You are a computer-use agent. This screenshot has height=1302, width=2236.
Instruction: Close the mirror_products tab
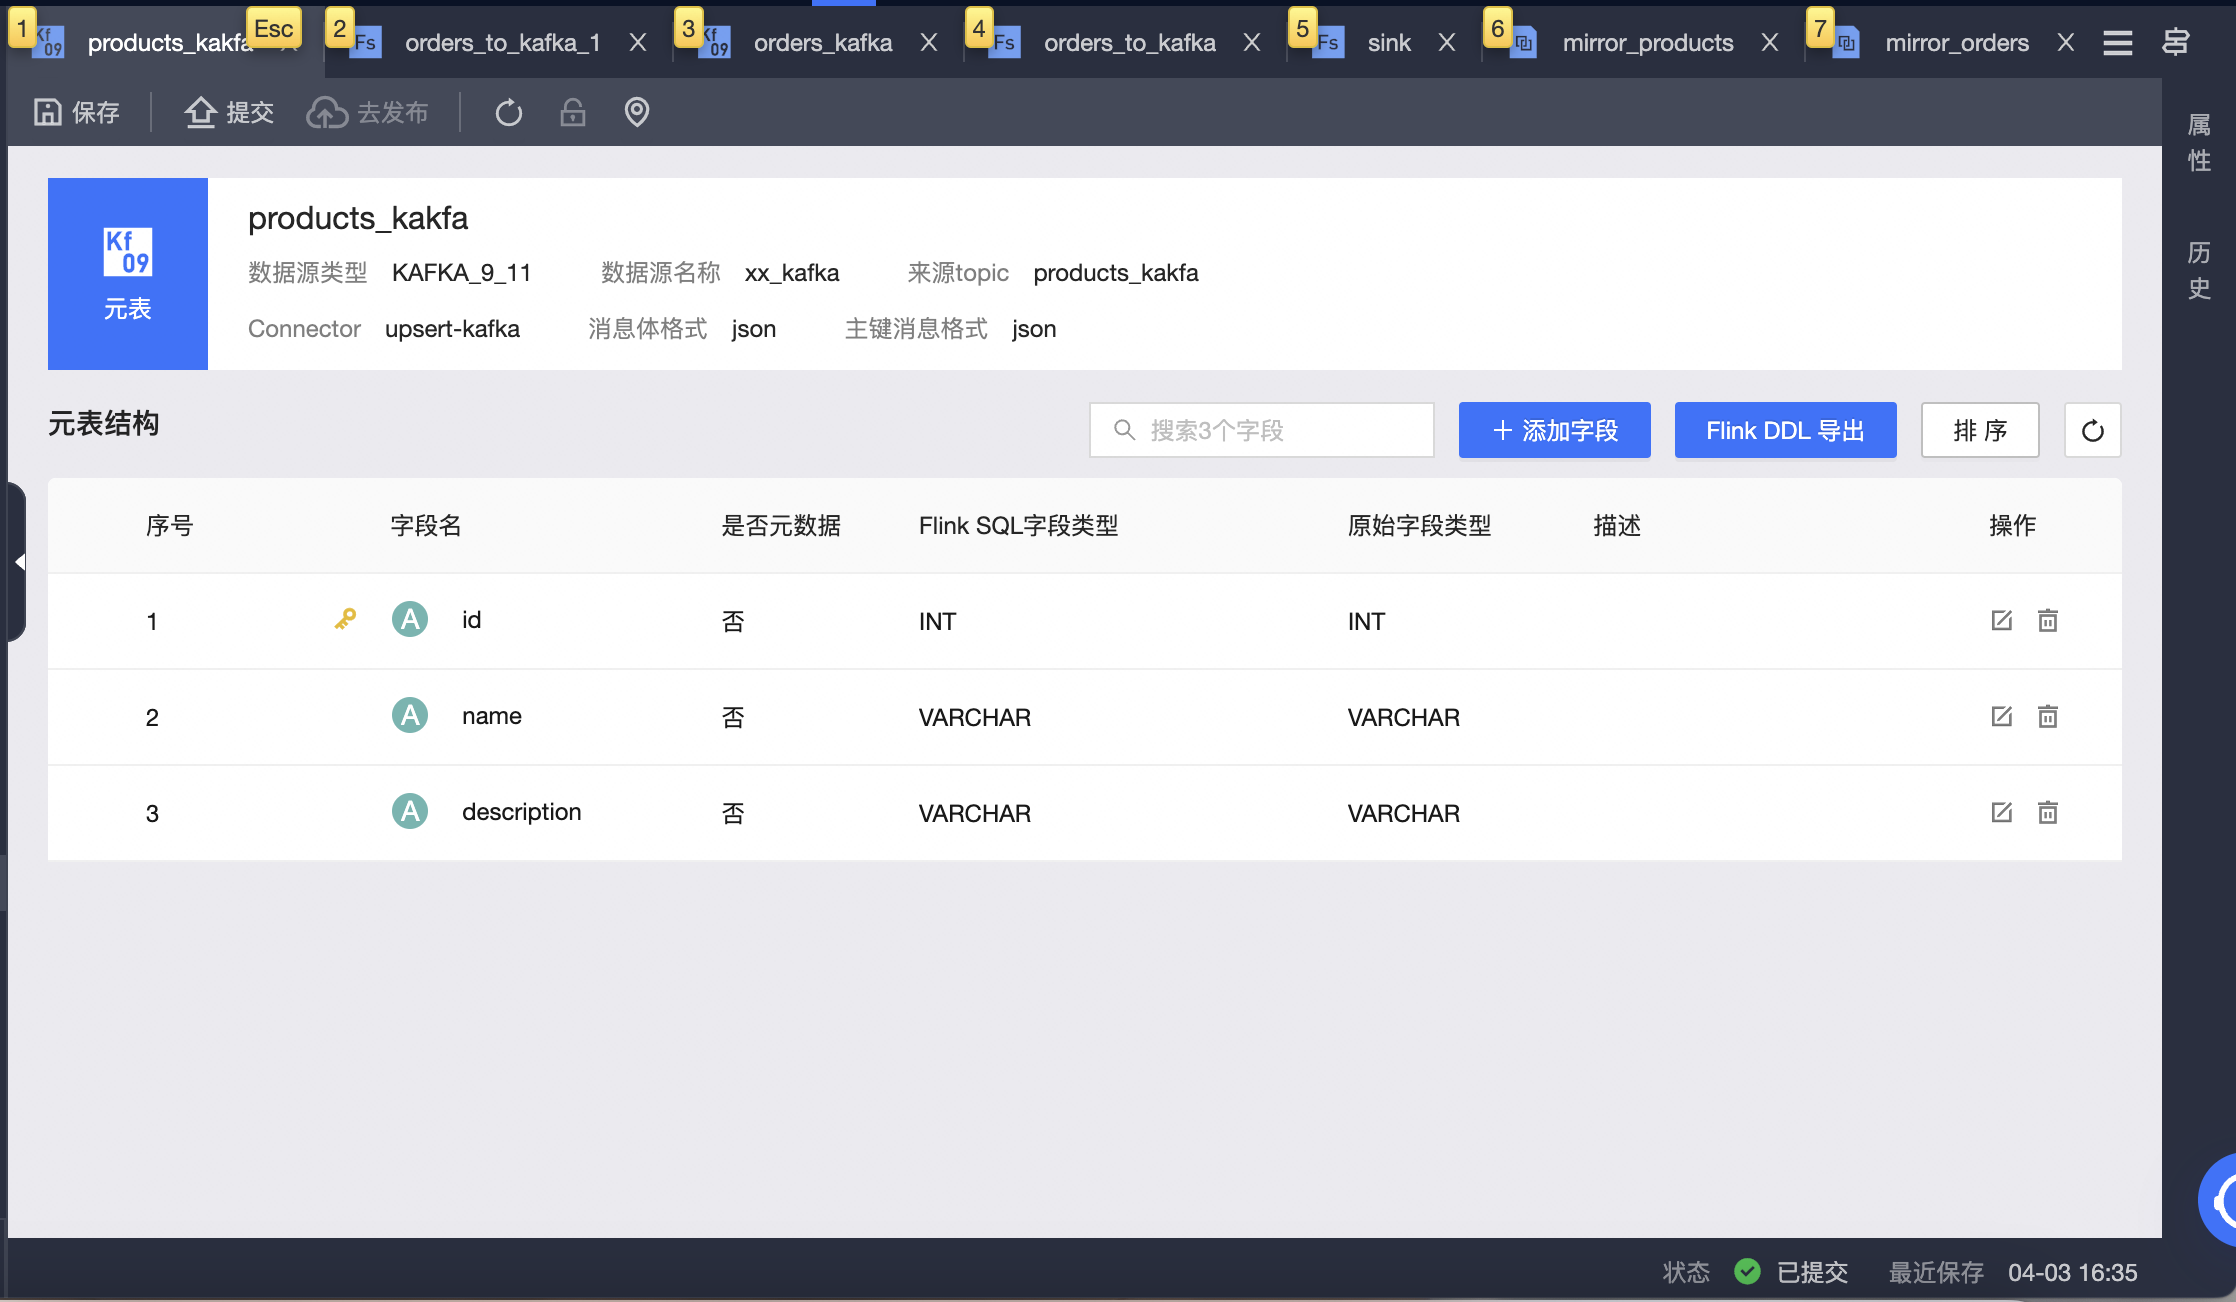(x=1770, y=42)
